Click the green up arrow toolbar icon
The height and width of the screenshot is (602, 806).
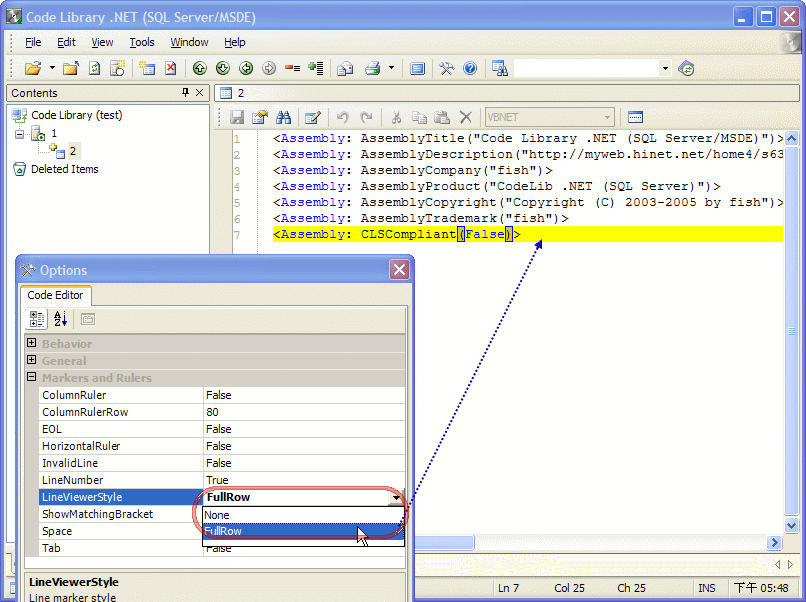[199, 68]
